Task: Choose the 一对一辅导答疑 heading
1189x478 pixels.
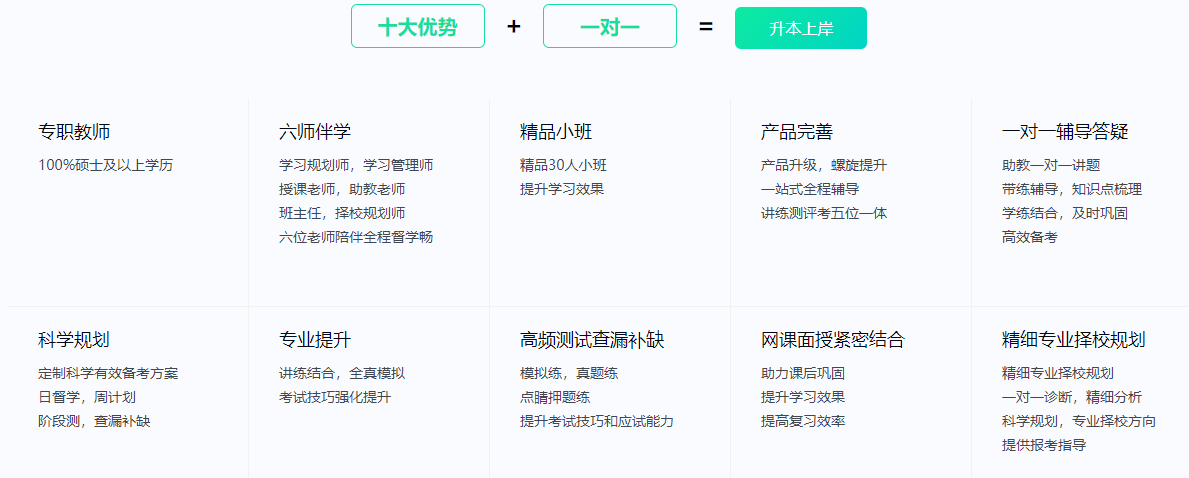Action: (x=1065, y=132)
